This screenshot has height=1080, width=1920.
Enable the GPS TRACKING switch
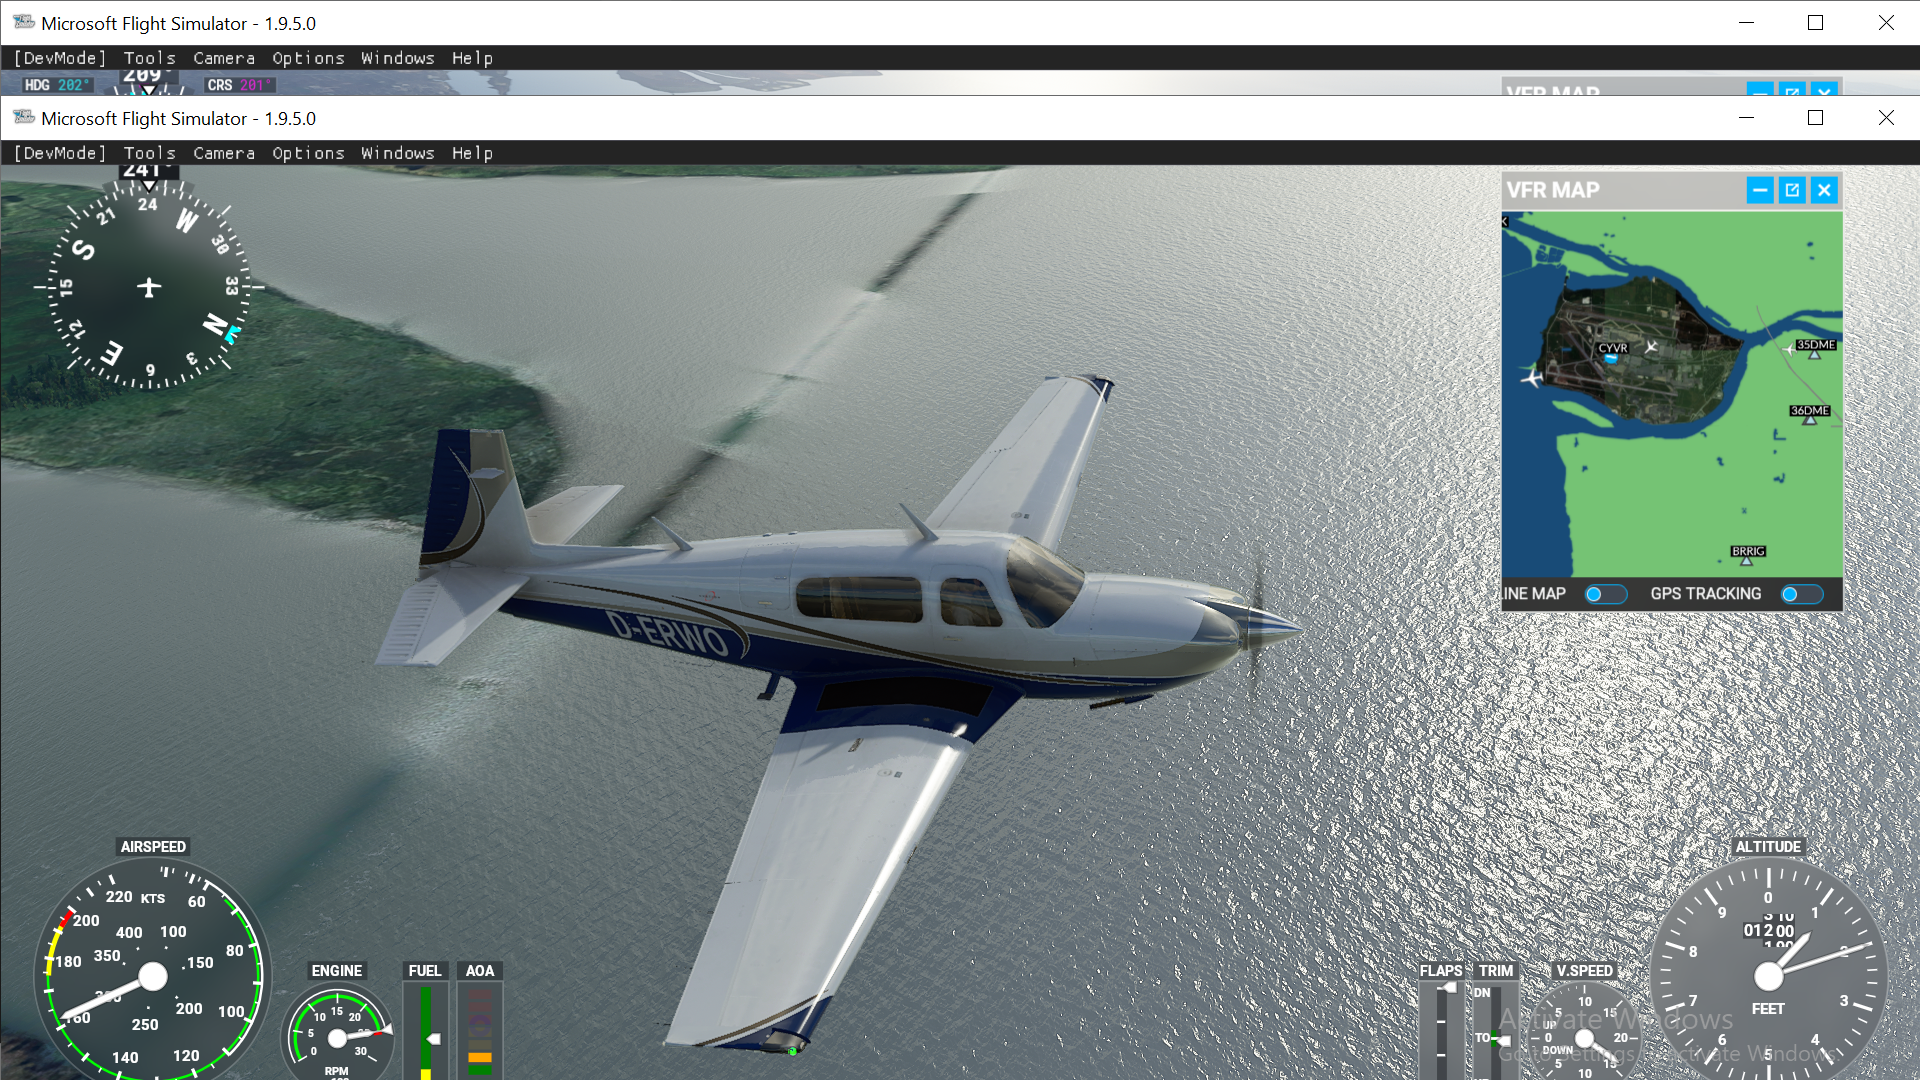pos(1802,594)
